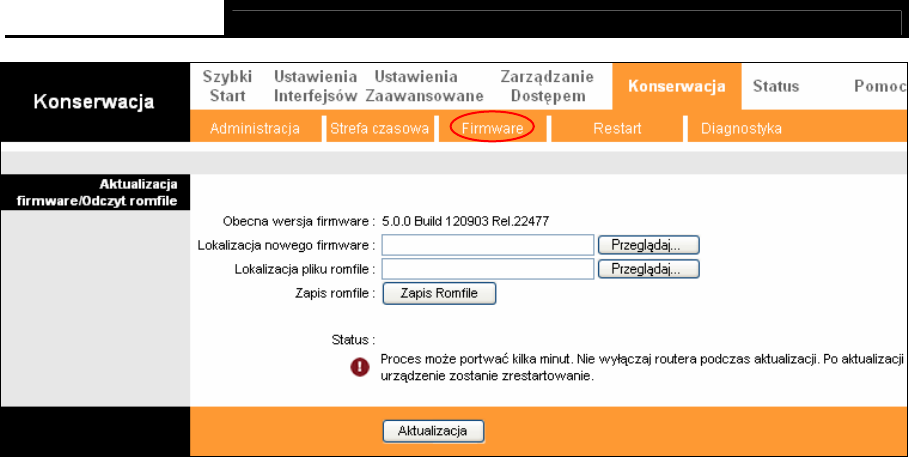
Task: Select the Konserwacja tab
Action: pyautogui.click(x=677, y=86)
